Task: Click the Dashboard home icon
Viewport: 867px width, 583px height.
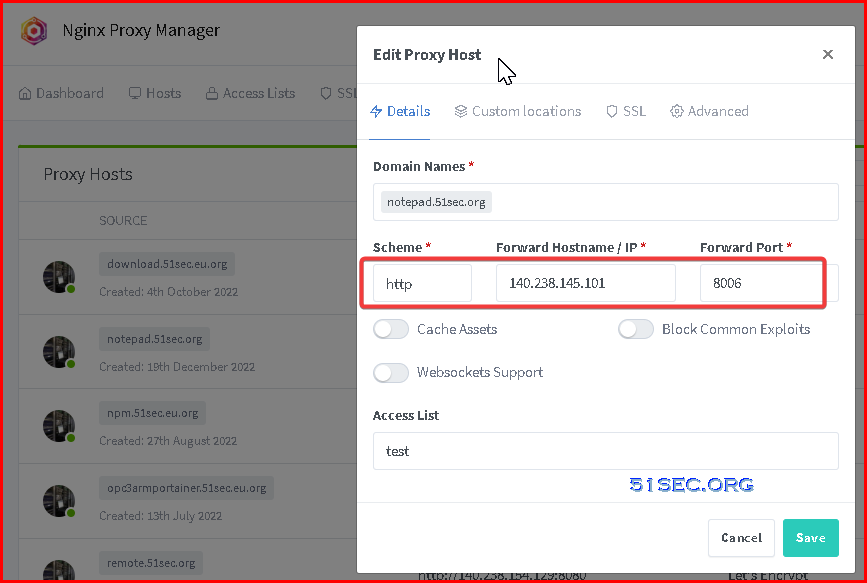Action: [x=25, y=93]
